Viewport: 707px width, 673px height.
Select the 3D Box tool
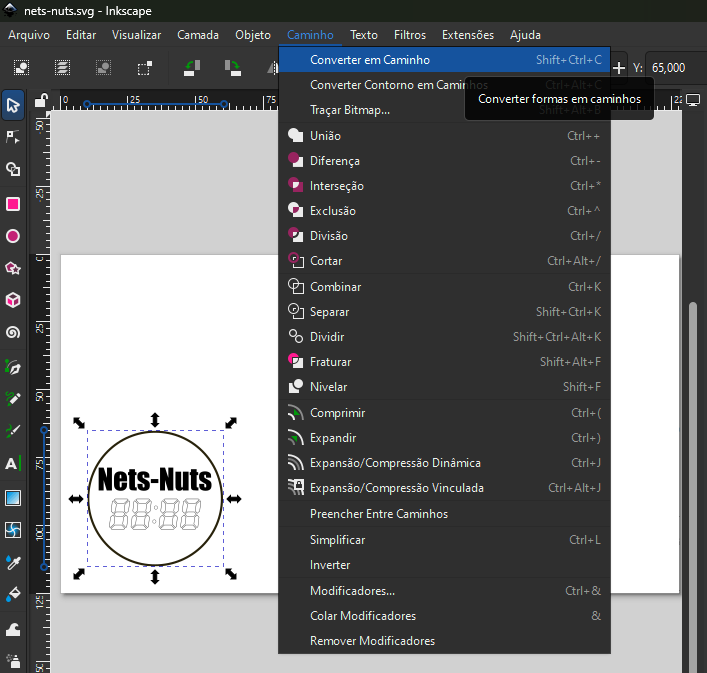pos(13,300)
